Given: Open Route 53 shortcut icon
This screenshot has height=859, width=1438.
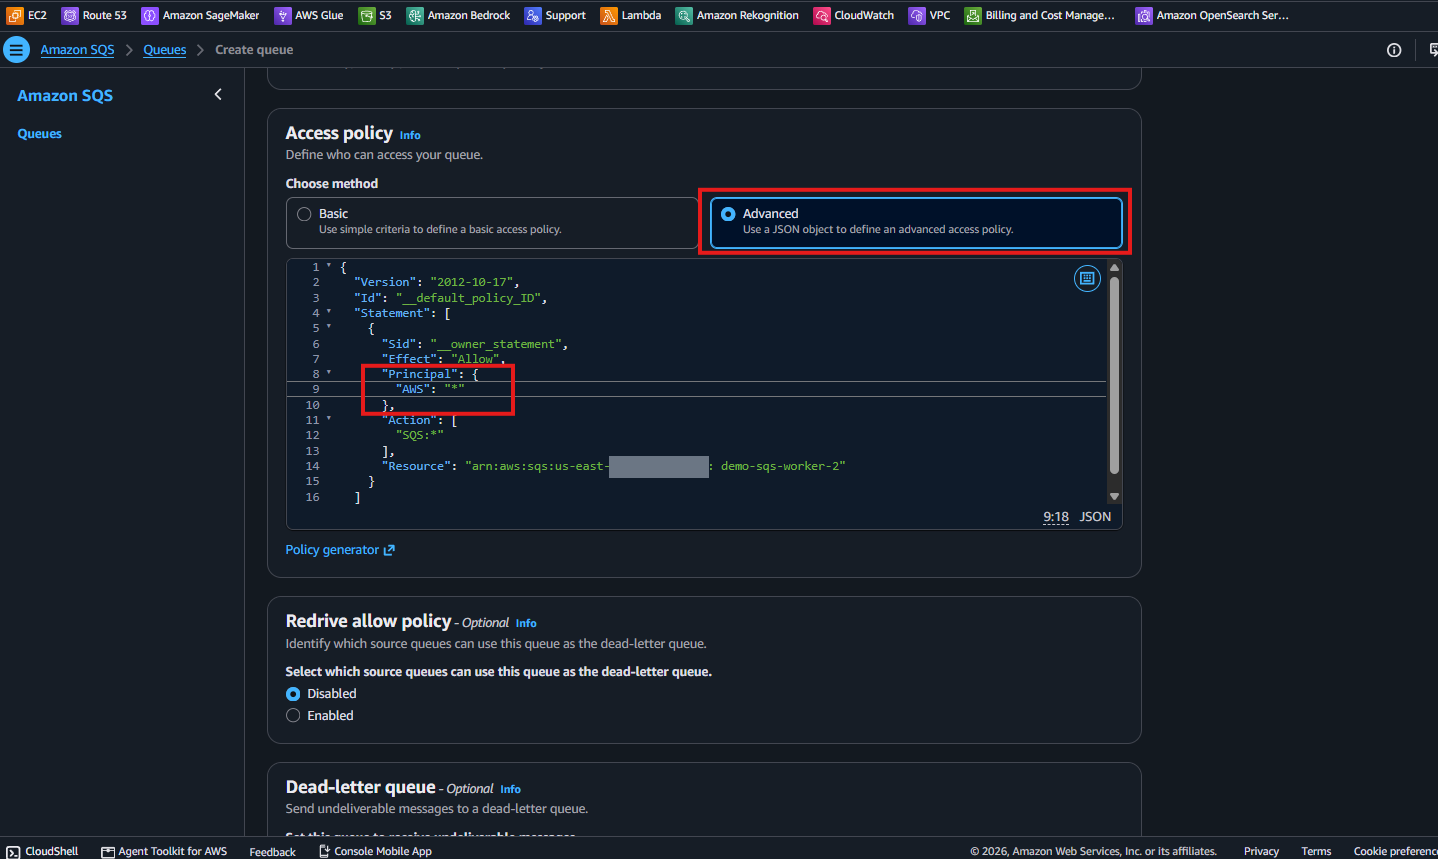Looking at the screenshot, I should 70,15.
